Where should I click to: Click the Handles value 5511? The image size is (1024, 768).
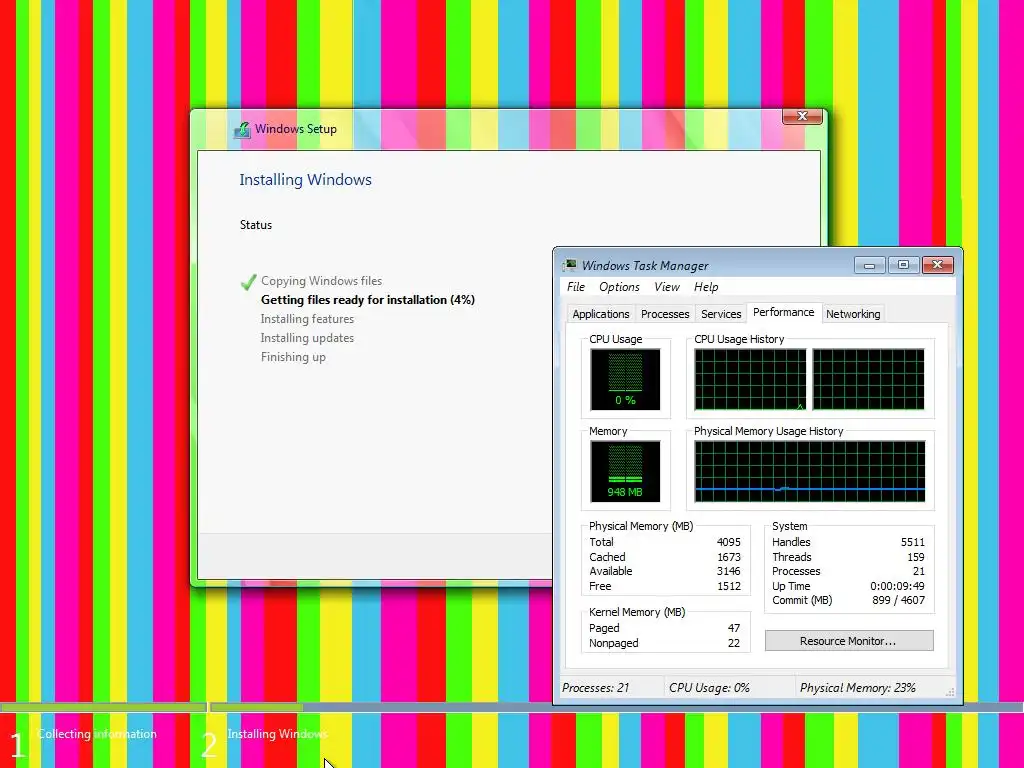[x=912, y=542]
